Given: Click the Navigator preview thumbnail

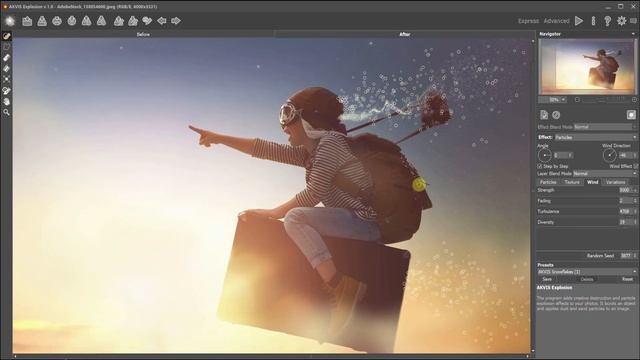Looking at the screenshot, I should pyautogui.click(x=587, y=67).
